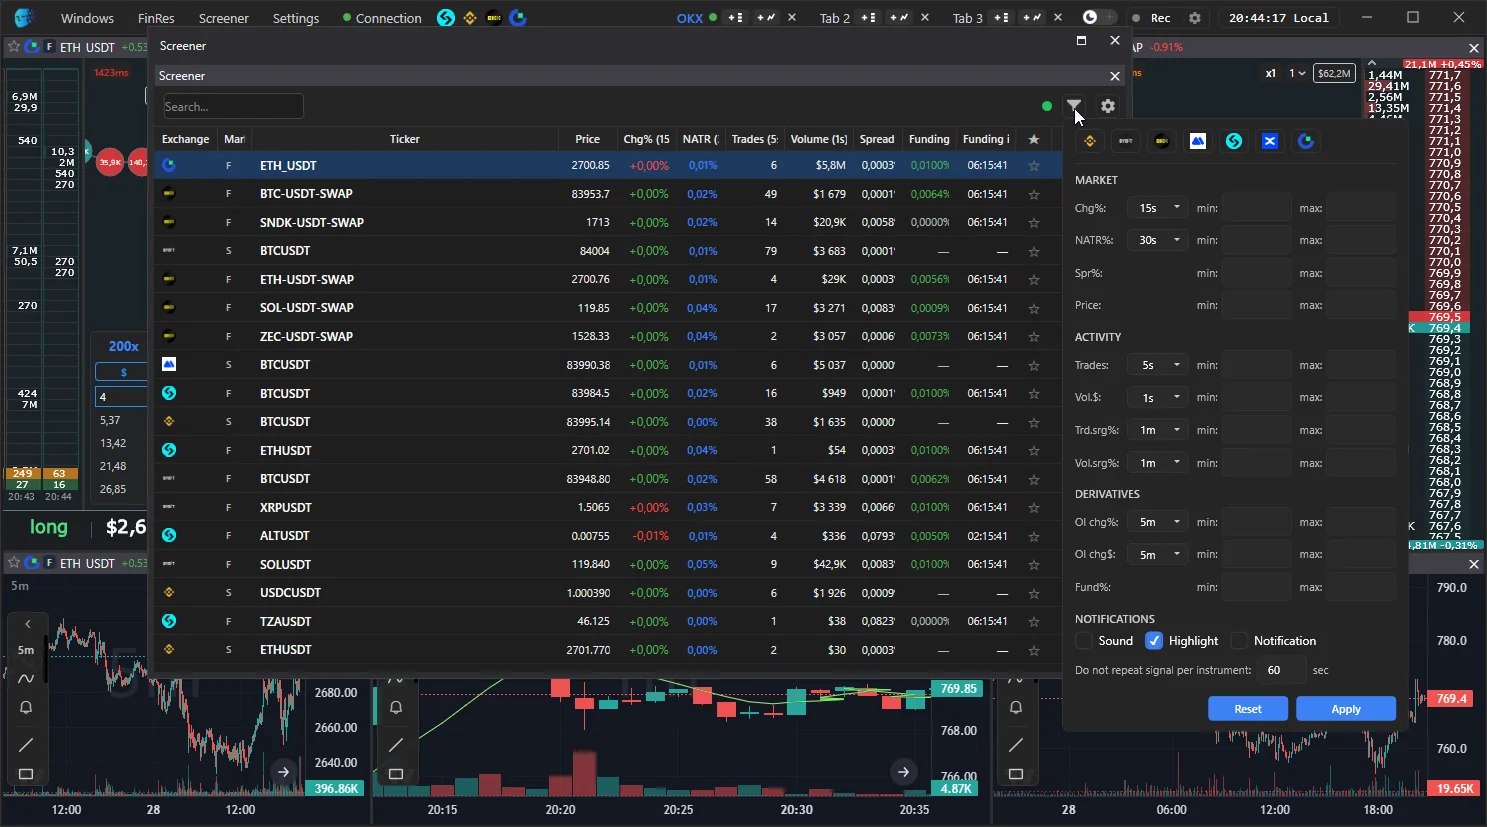Toggle the blue G-logo exchange filter
1487x827 pixels.
tap(1306, 141)
